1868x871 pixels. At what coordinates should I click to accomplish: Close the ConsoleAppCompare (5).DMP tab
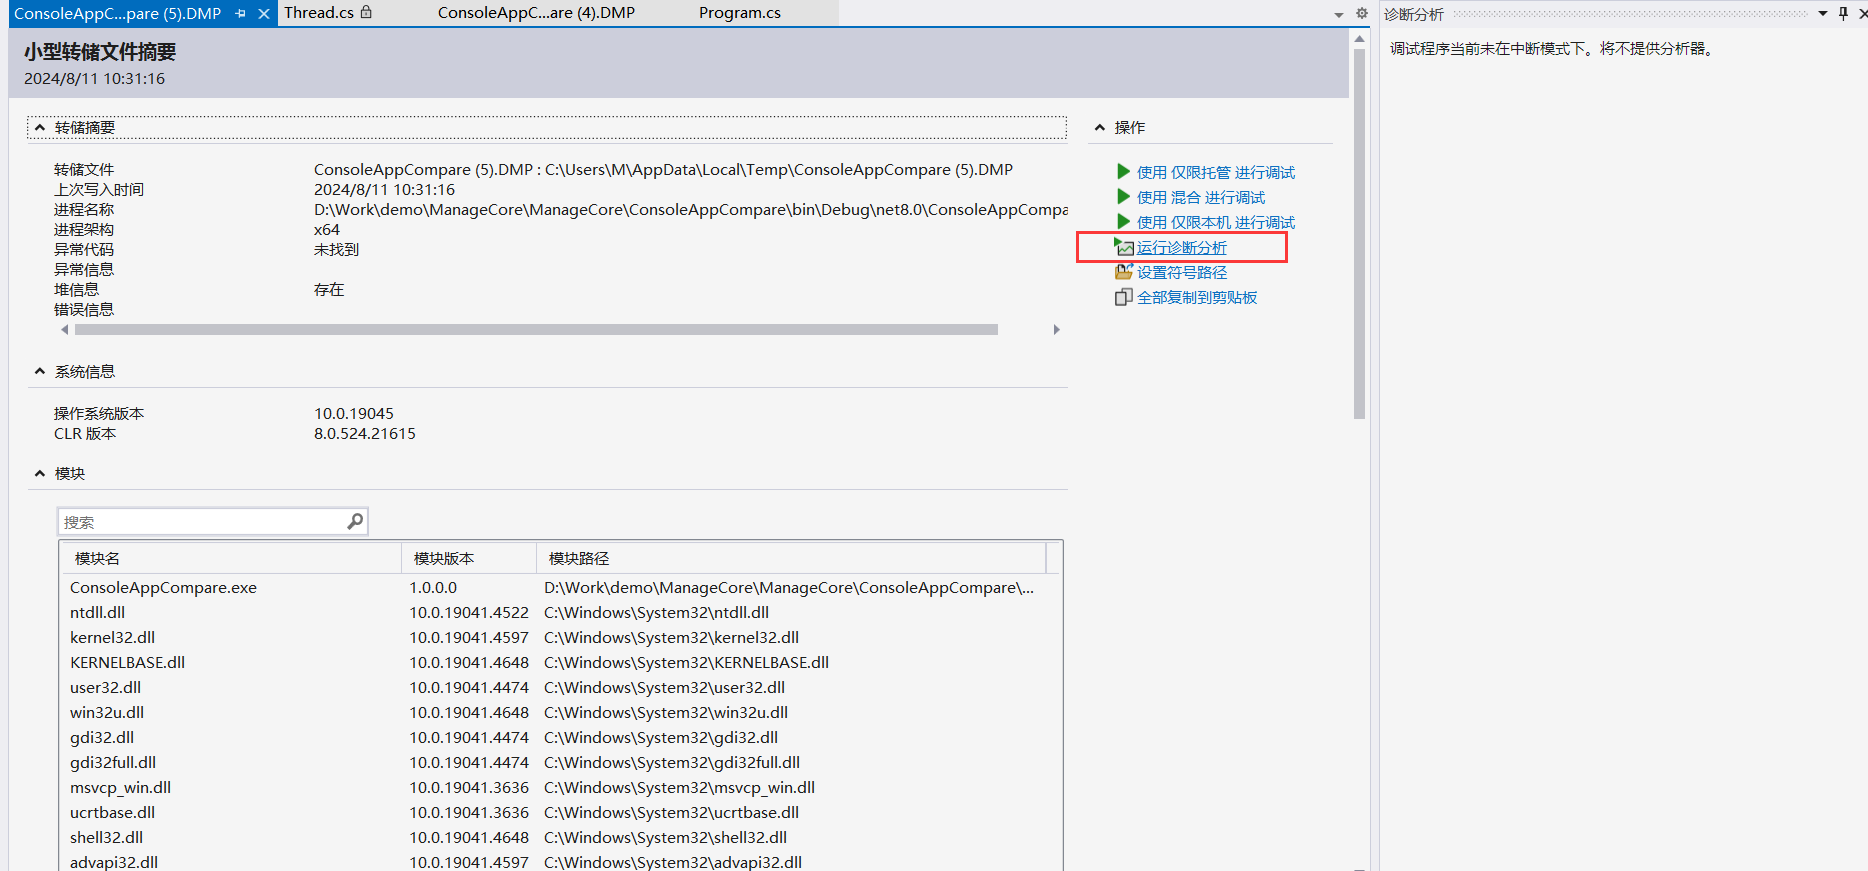[x=264, y=14]
